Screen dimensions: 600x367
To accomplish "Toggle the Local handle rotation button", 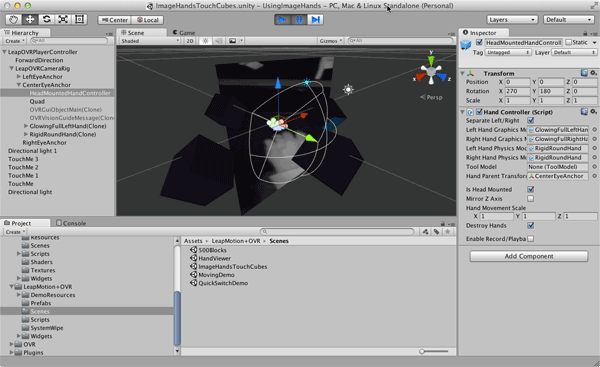I will click(x=148, y=20).
